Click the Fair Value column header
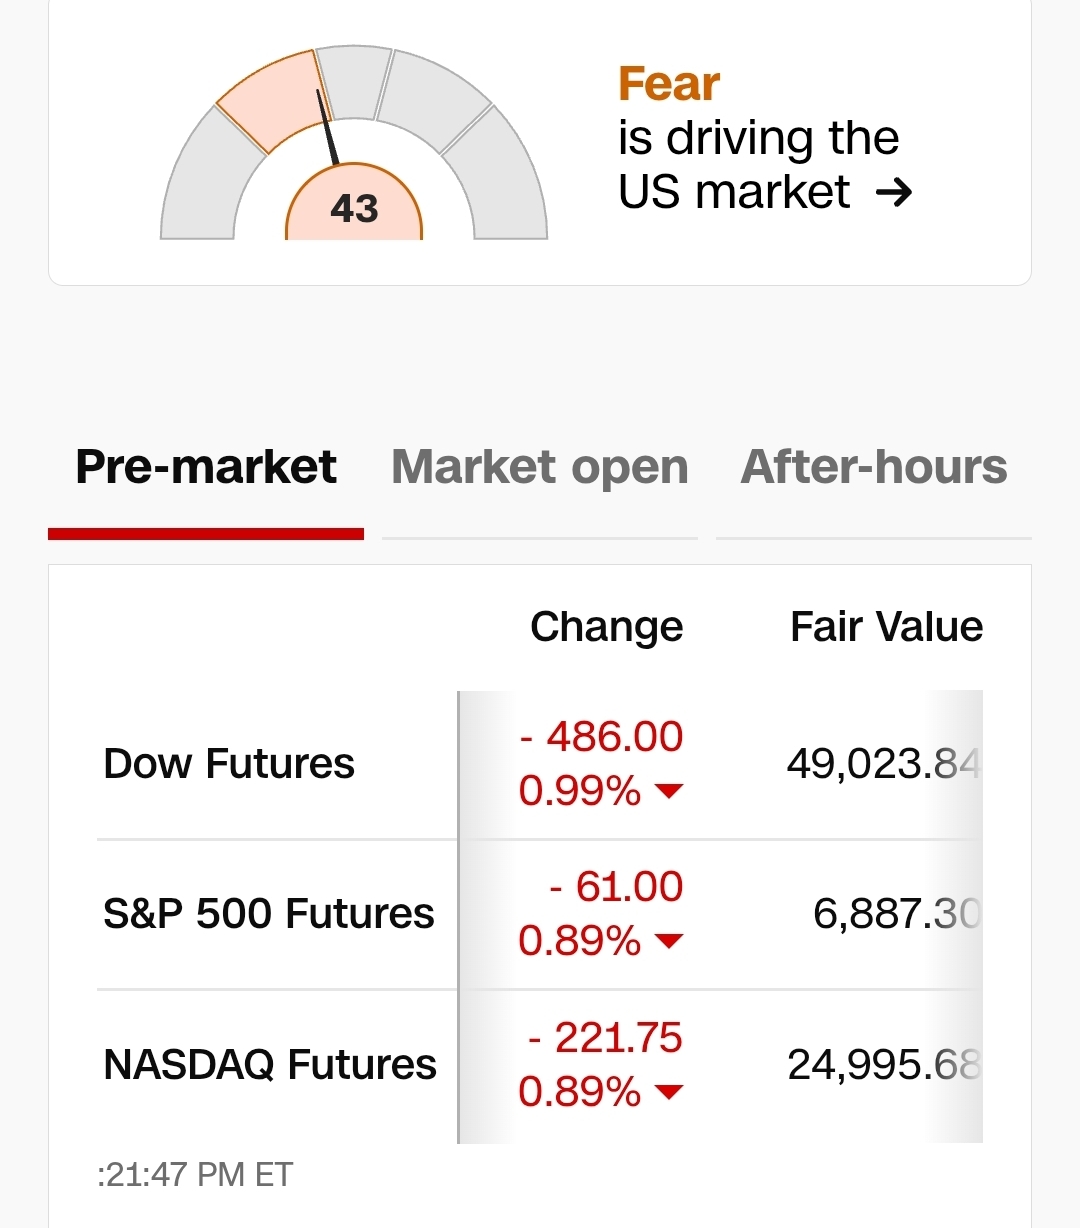This screenshot has height=1228, width=1080. pos(886,627)
